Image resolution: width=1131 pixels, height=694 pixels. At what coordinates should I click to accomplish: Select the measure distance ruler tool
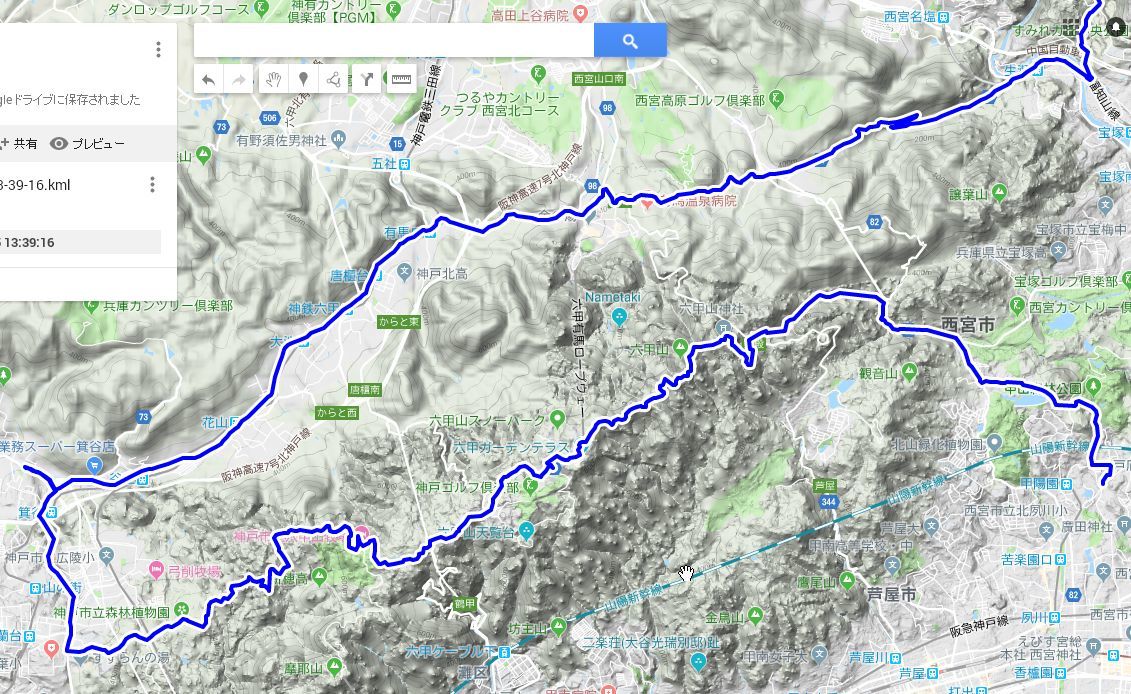pyautogui.click(x=401, y=79)
